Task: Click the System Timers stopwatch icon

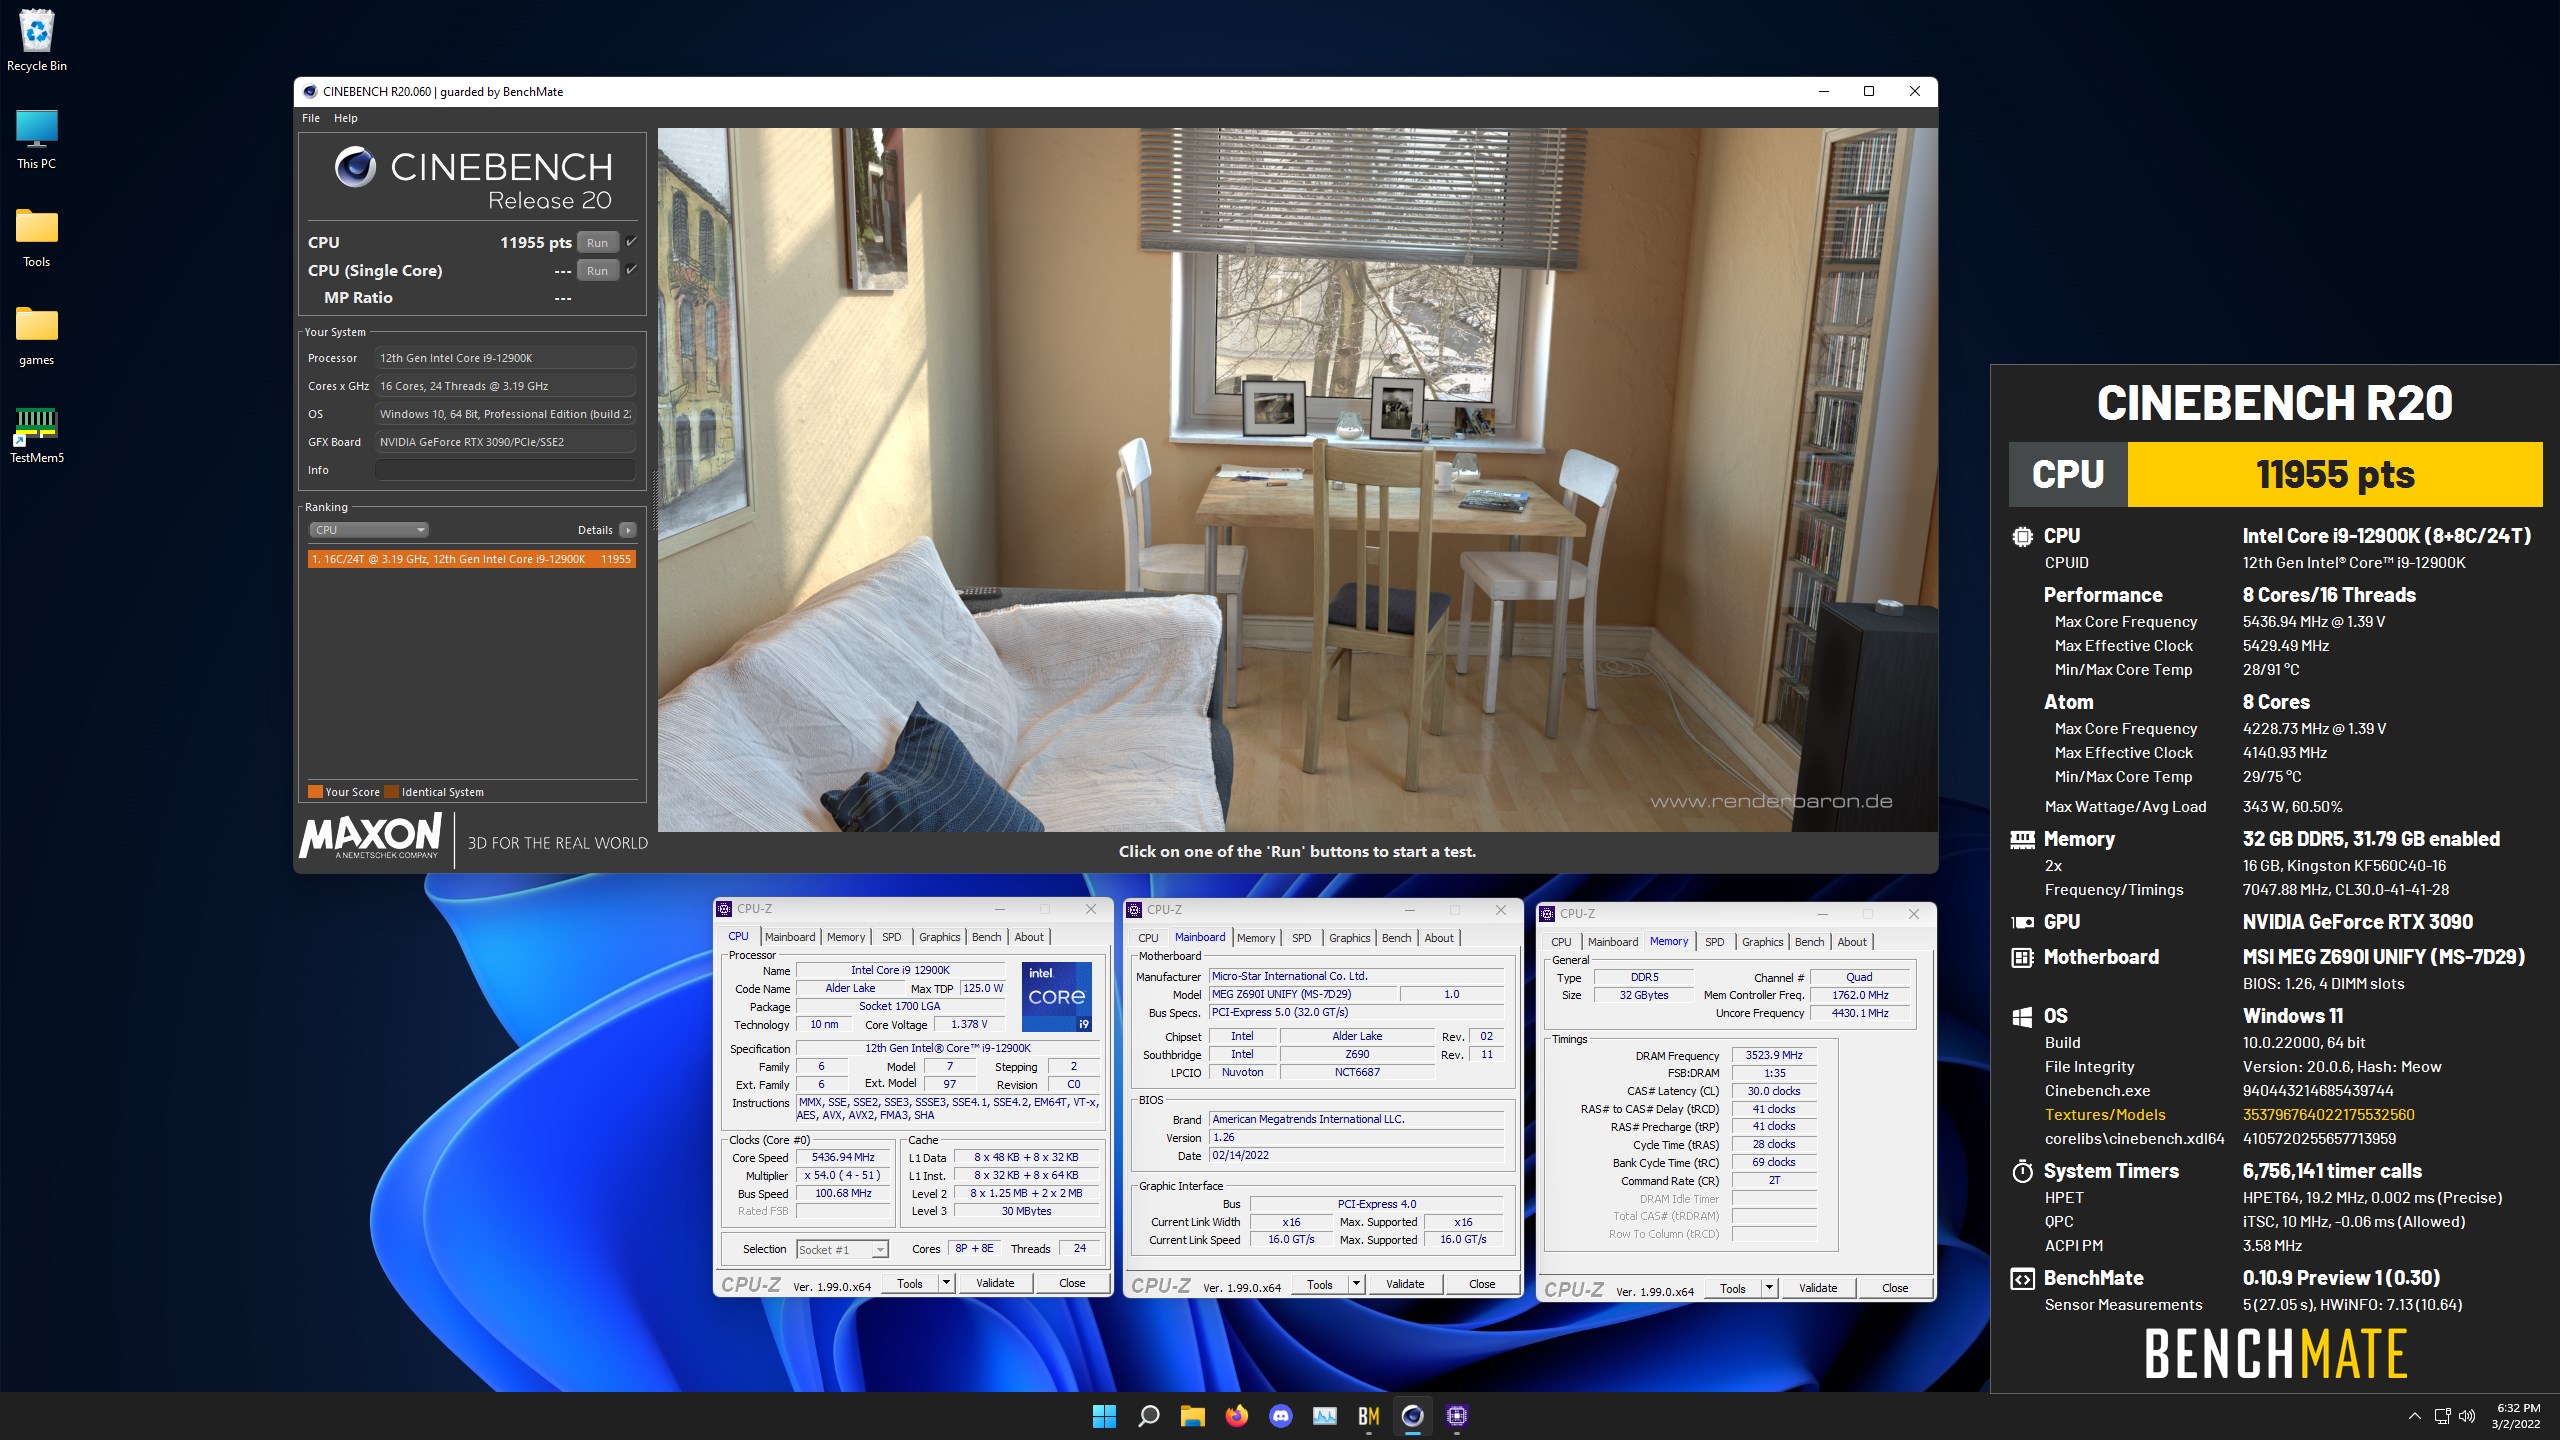Action: tap(2022, 1171)
